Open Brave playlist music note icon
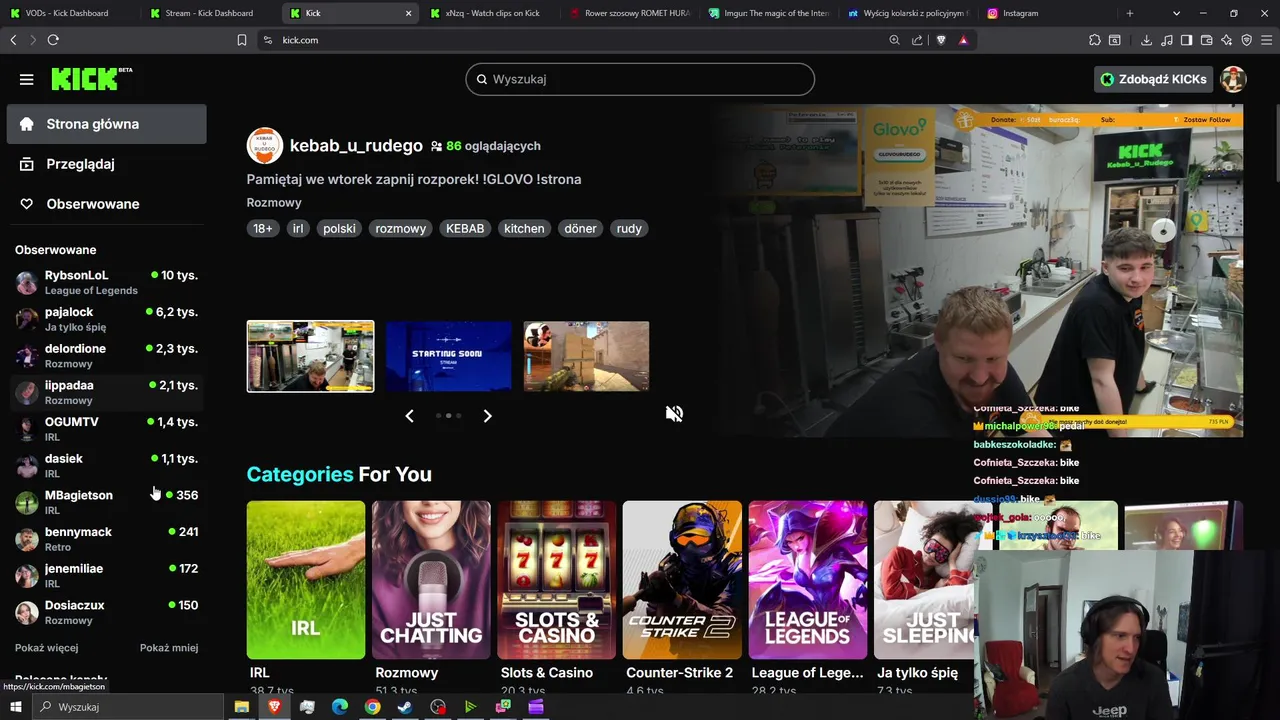1280x720 pixels. tap(1167, 40)
